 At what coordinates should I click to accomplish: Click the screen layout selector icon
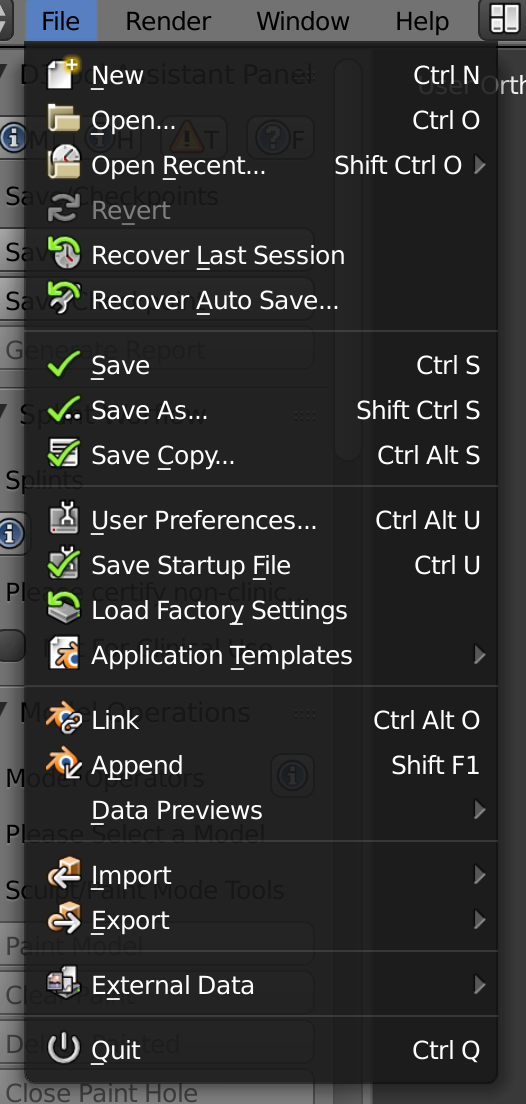tap(503, 20)
